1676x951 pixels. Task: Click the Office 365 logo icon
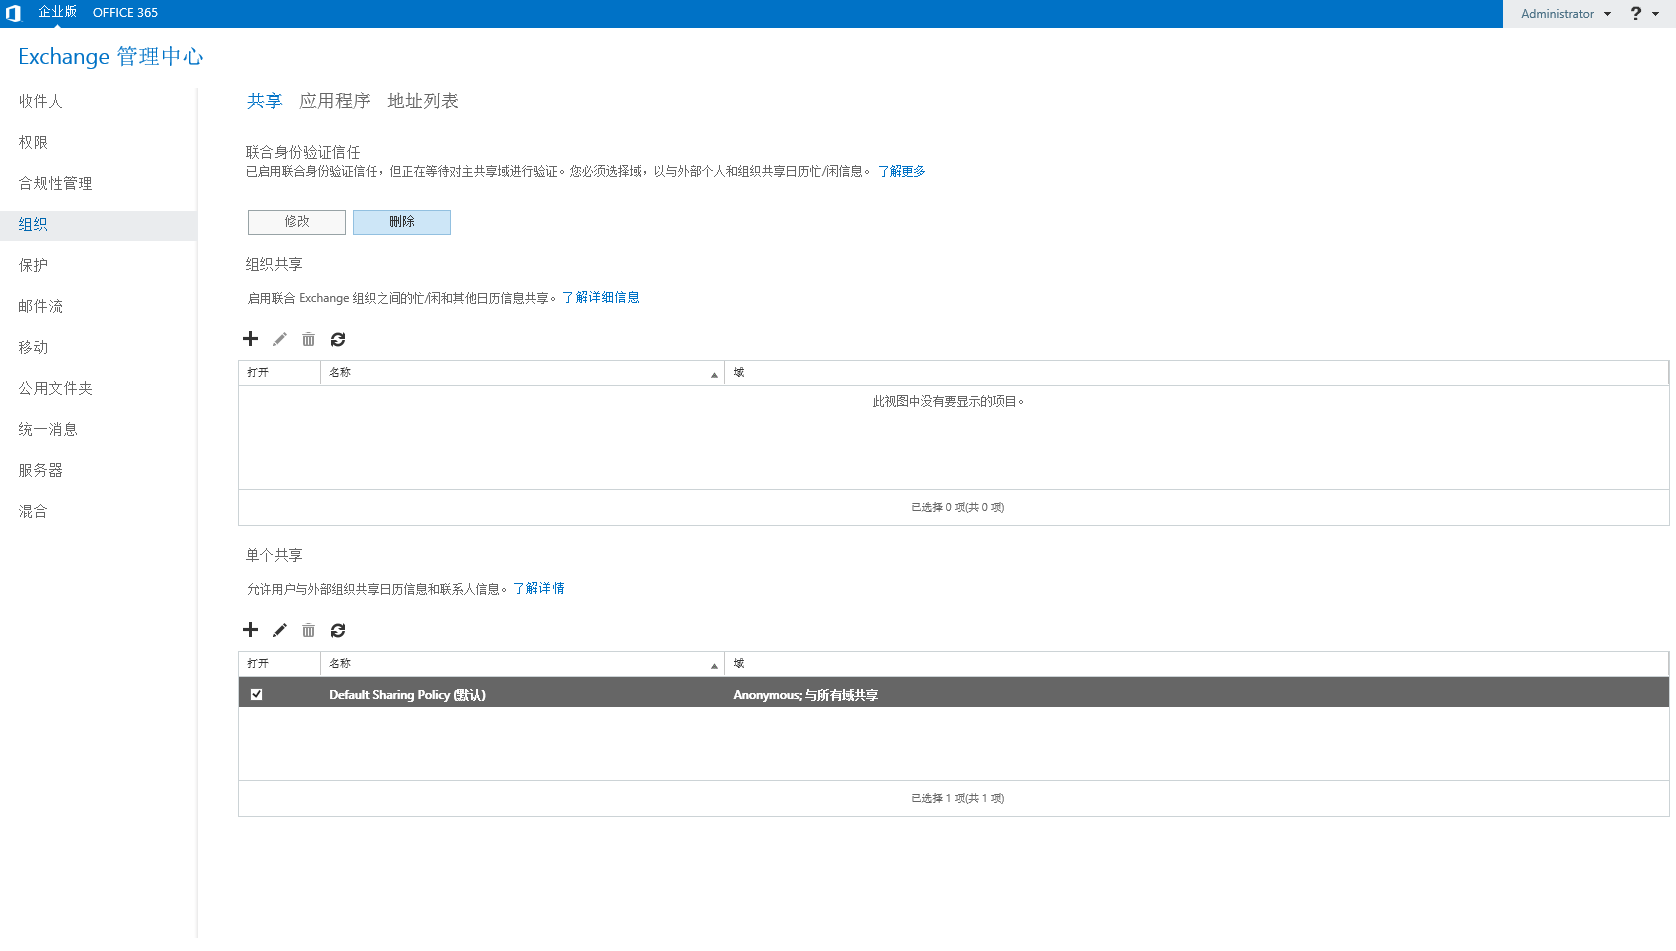pos(13,13)
